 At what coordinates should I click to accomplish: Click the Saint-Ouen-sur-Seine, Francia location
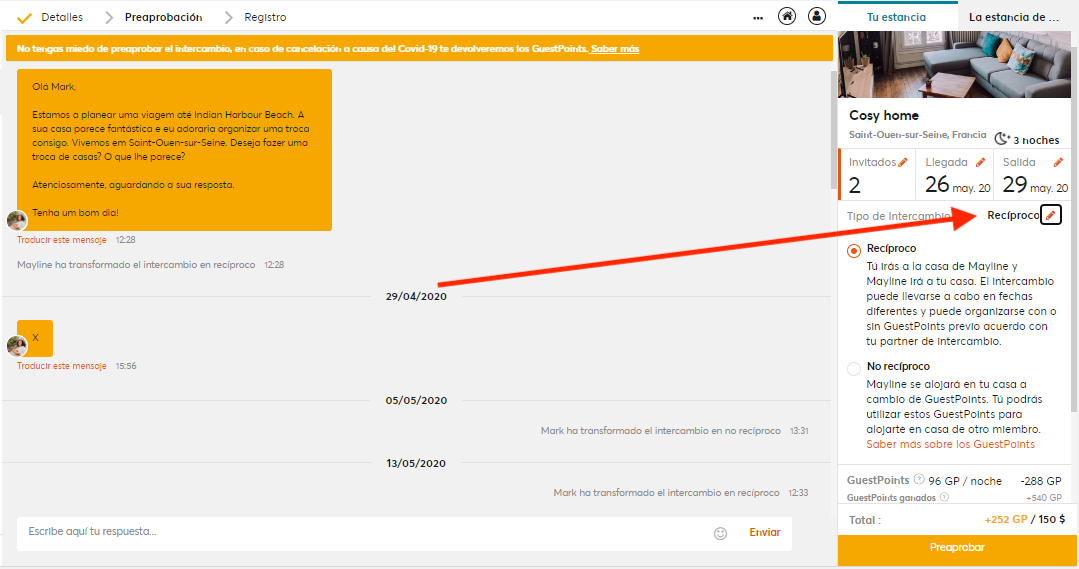[x=917, y=135]
